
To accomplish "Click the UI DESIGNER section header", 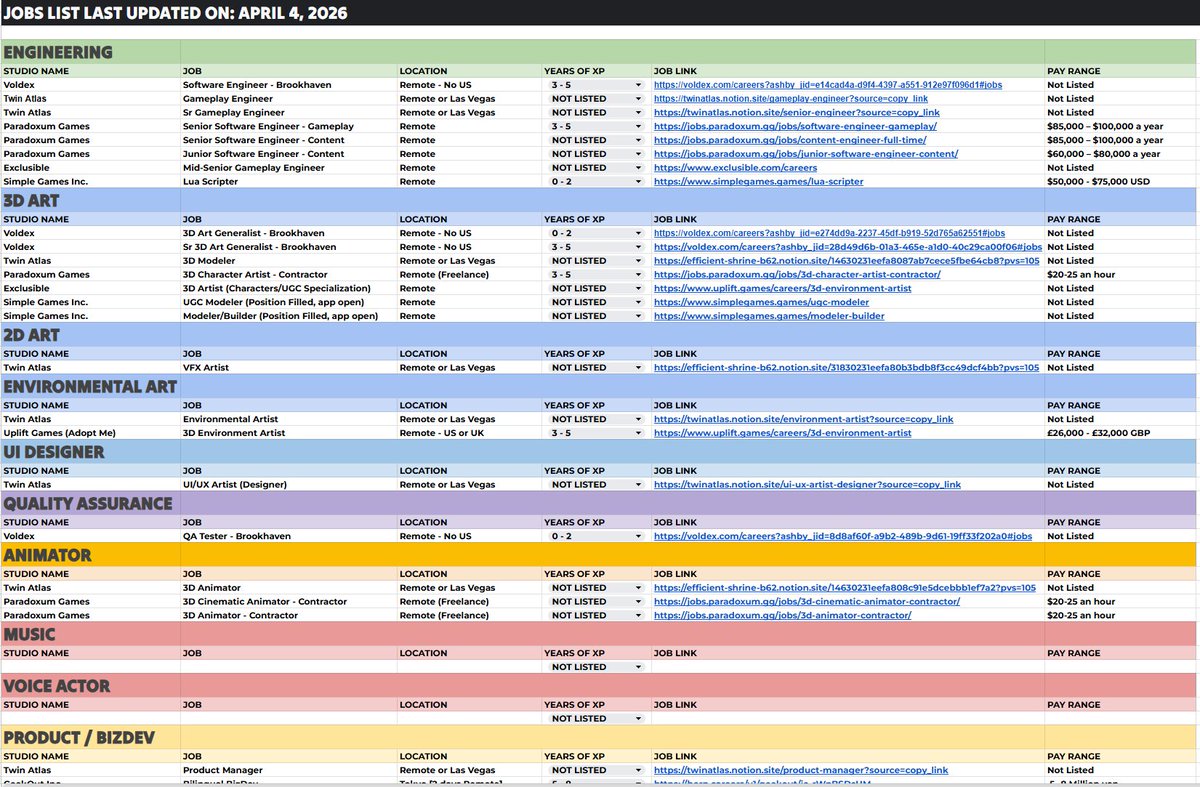I will click(x=53, y=452).
